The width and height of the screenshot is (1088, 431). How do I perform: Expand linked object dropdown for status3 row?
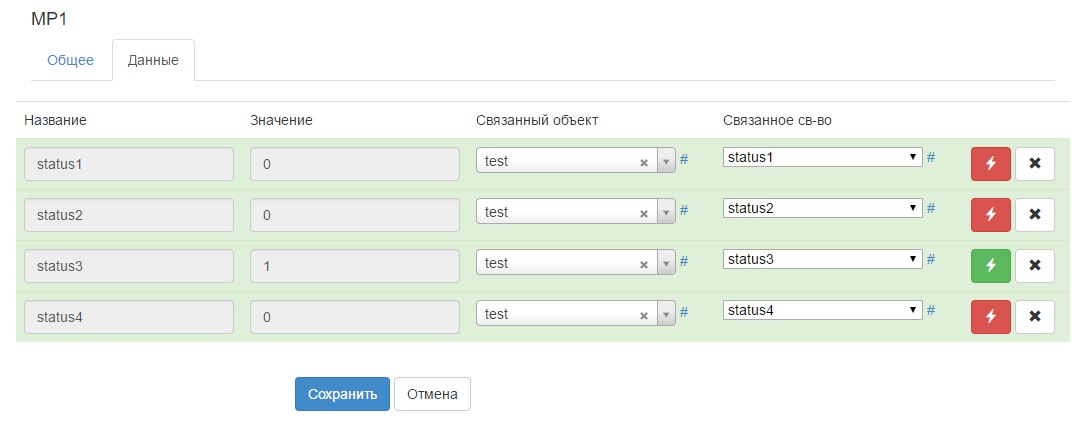coord(666,264)
